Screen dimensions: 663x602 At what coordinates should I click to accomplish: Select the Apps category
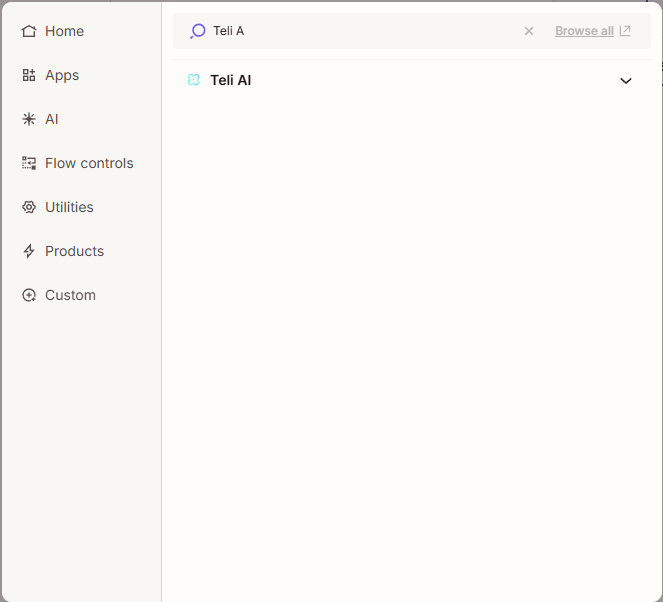click(x=50, y=75)
